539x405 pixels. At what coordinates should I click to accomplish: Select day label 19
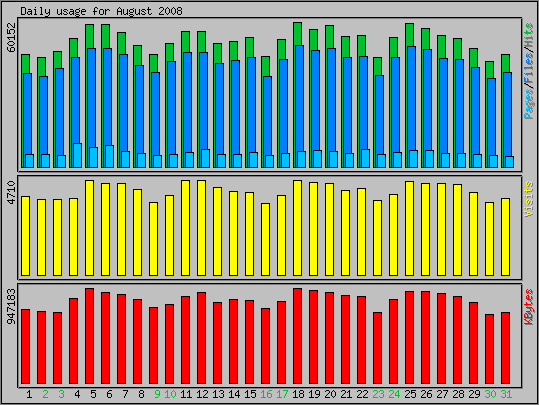(314, 394)
